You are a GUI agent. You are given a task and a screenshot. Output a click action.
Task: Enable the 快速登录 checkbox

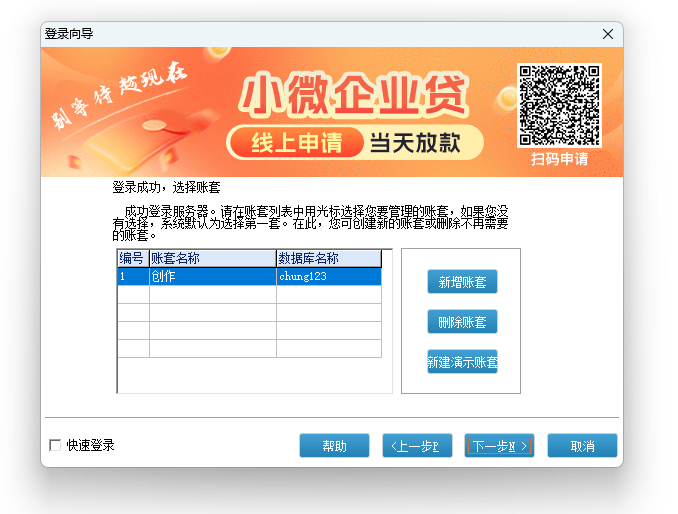click(x=55, y=446)
